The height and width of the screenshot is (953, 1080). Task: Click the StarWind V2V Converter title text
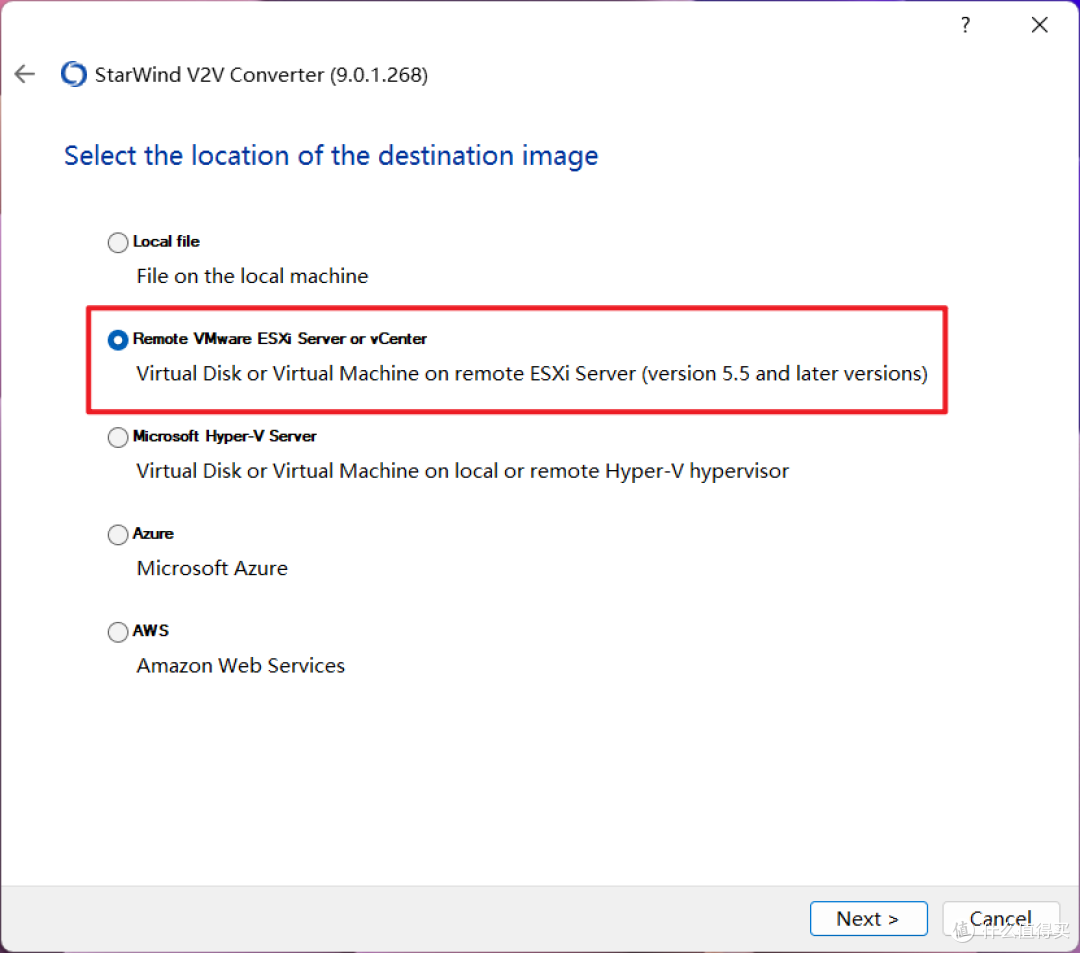[x=261, y=75]
